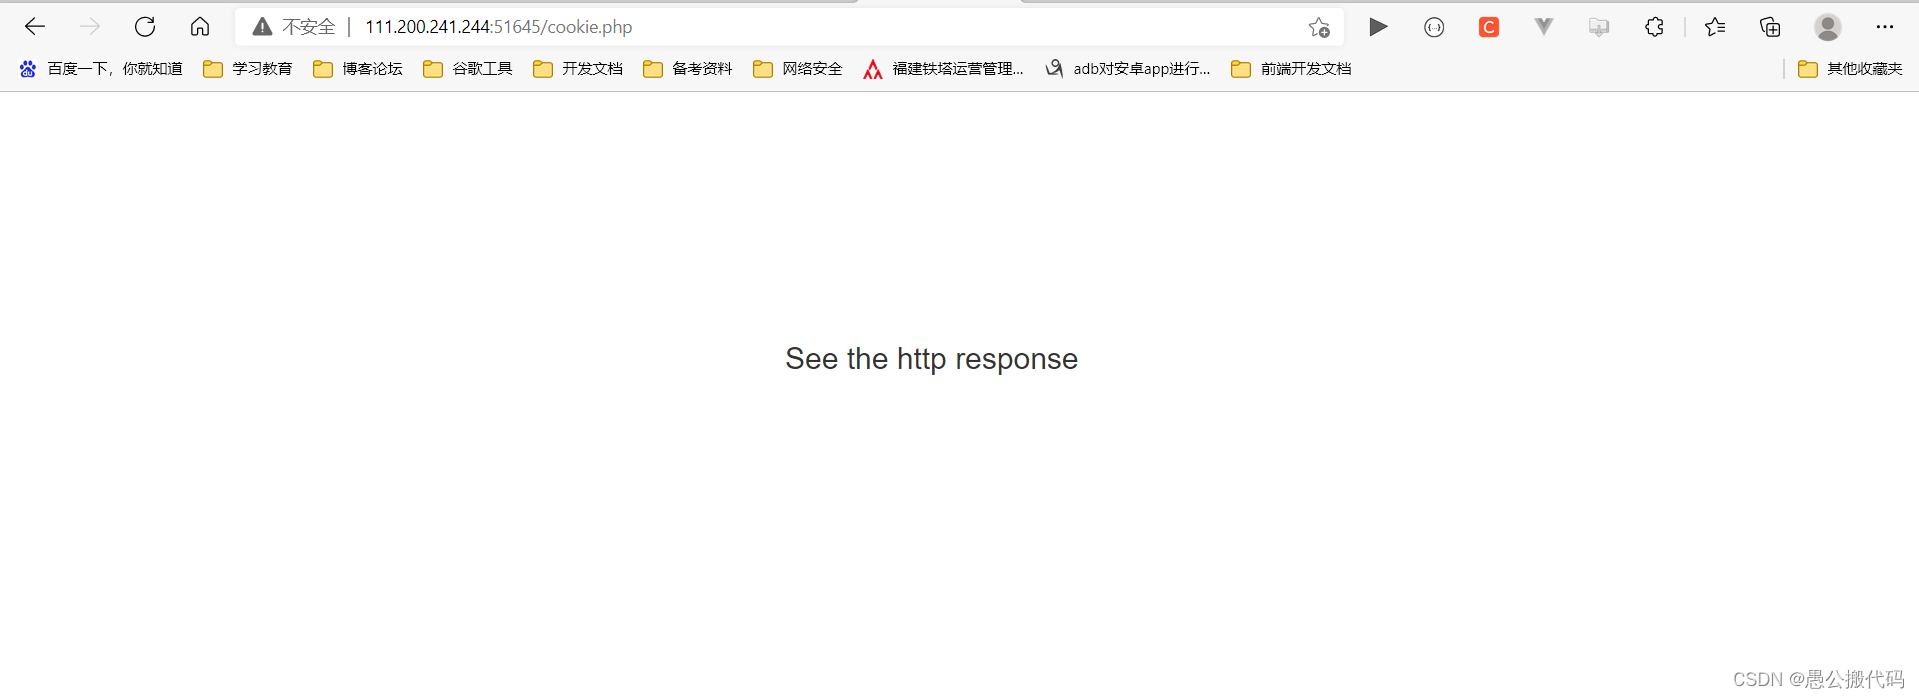Open the red C extension
Screen dimensions: 1919x698
1489,27
